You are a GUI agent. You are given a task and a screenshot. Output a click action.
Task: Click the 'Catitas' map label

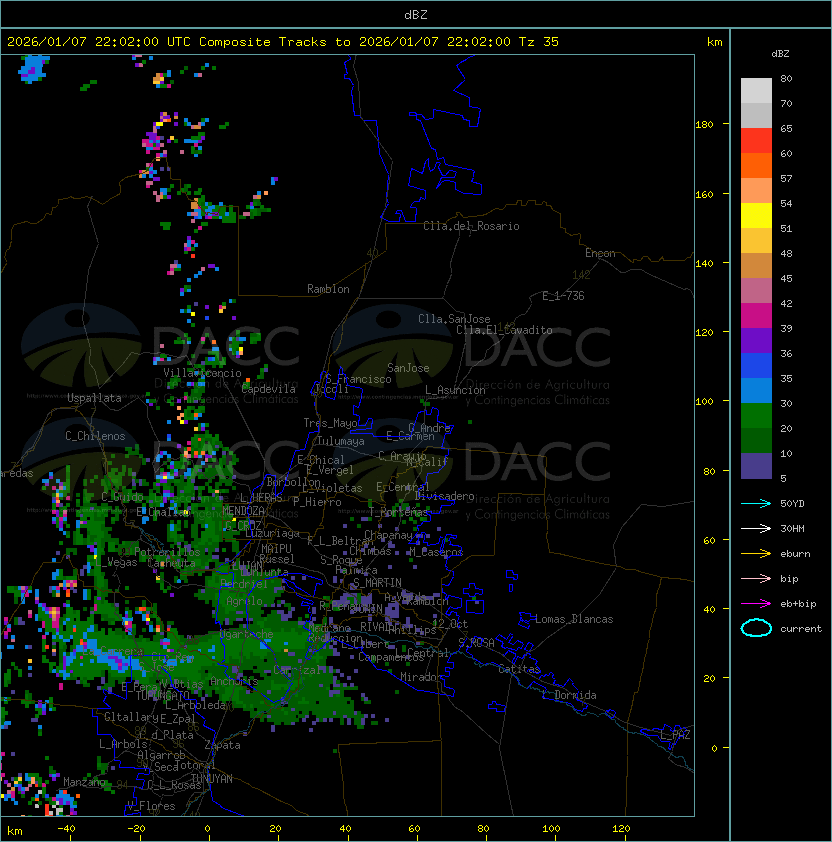[x=519, y=669]
